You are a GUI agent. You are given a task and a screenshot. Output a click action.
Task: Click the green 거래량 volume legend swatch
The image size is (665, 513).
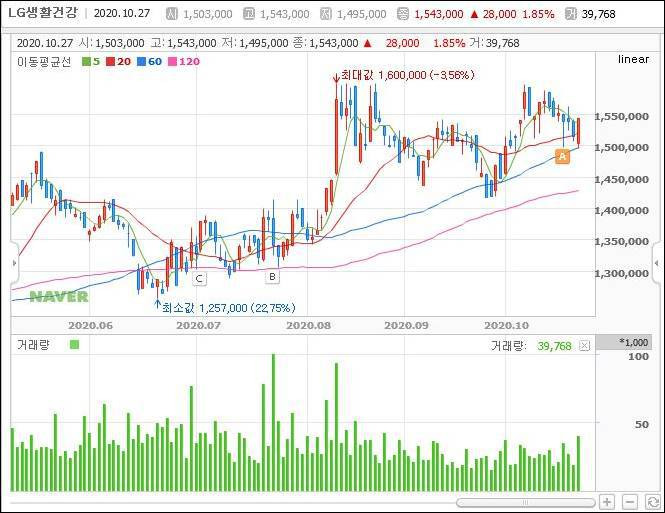click(x=75, y=344)
